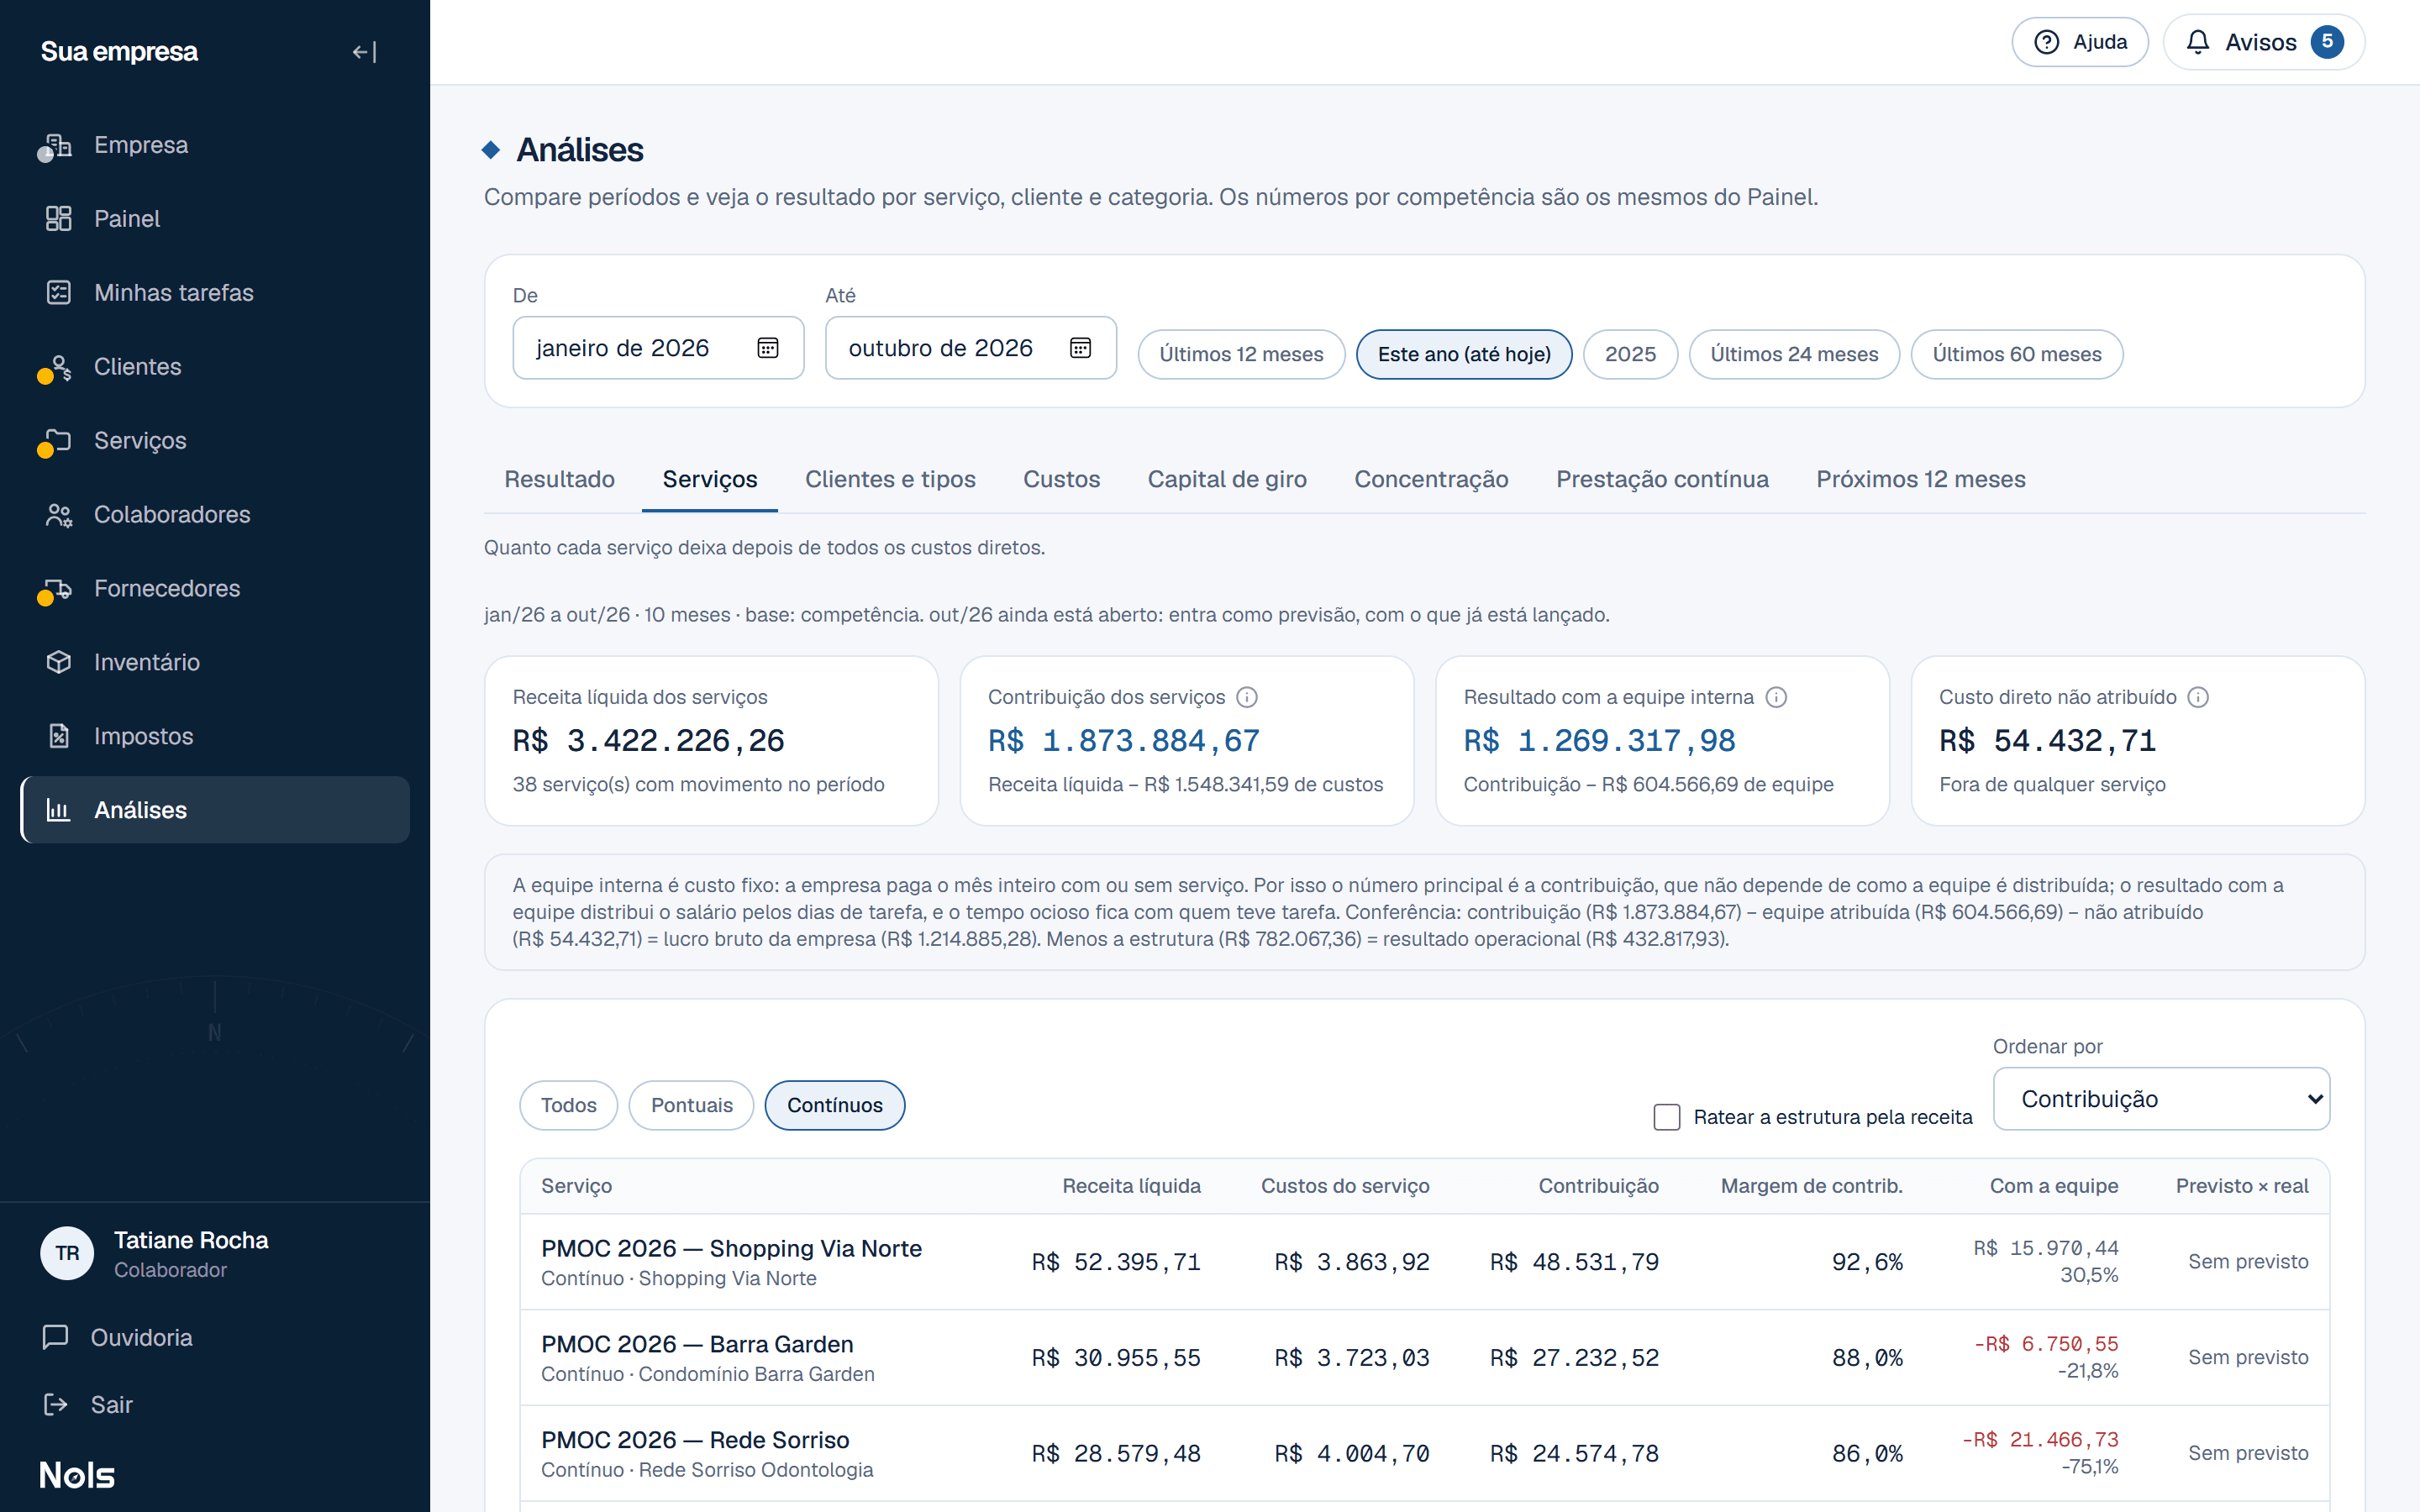Viewport: 2420px width, 1512px height.
Task: Click the janeiro de 2026 date field
Action: [658, 348]
